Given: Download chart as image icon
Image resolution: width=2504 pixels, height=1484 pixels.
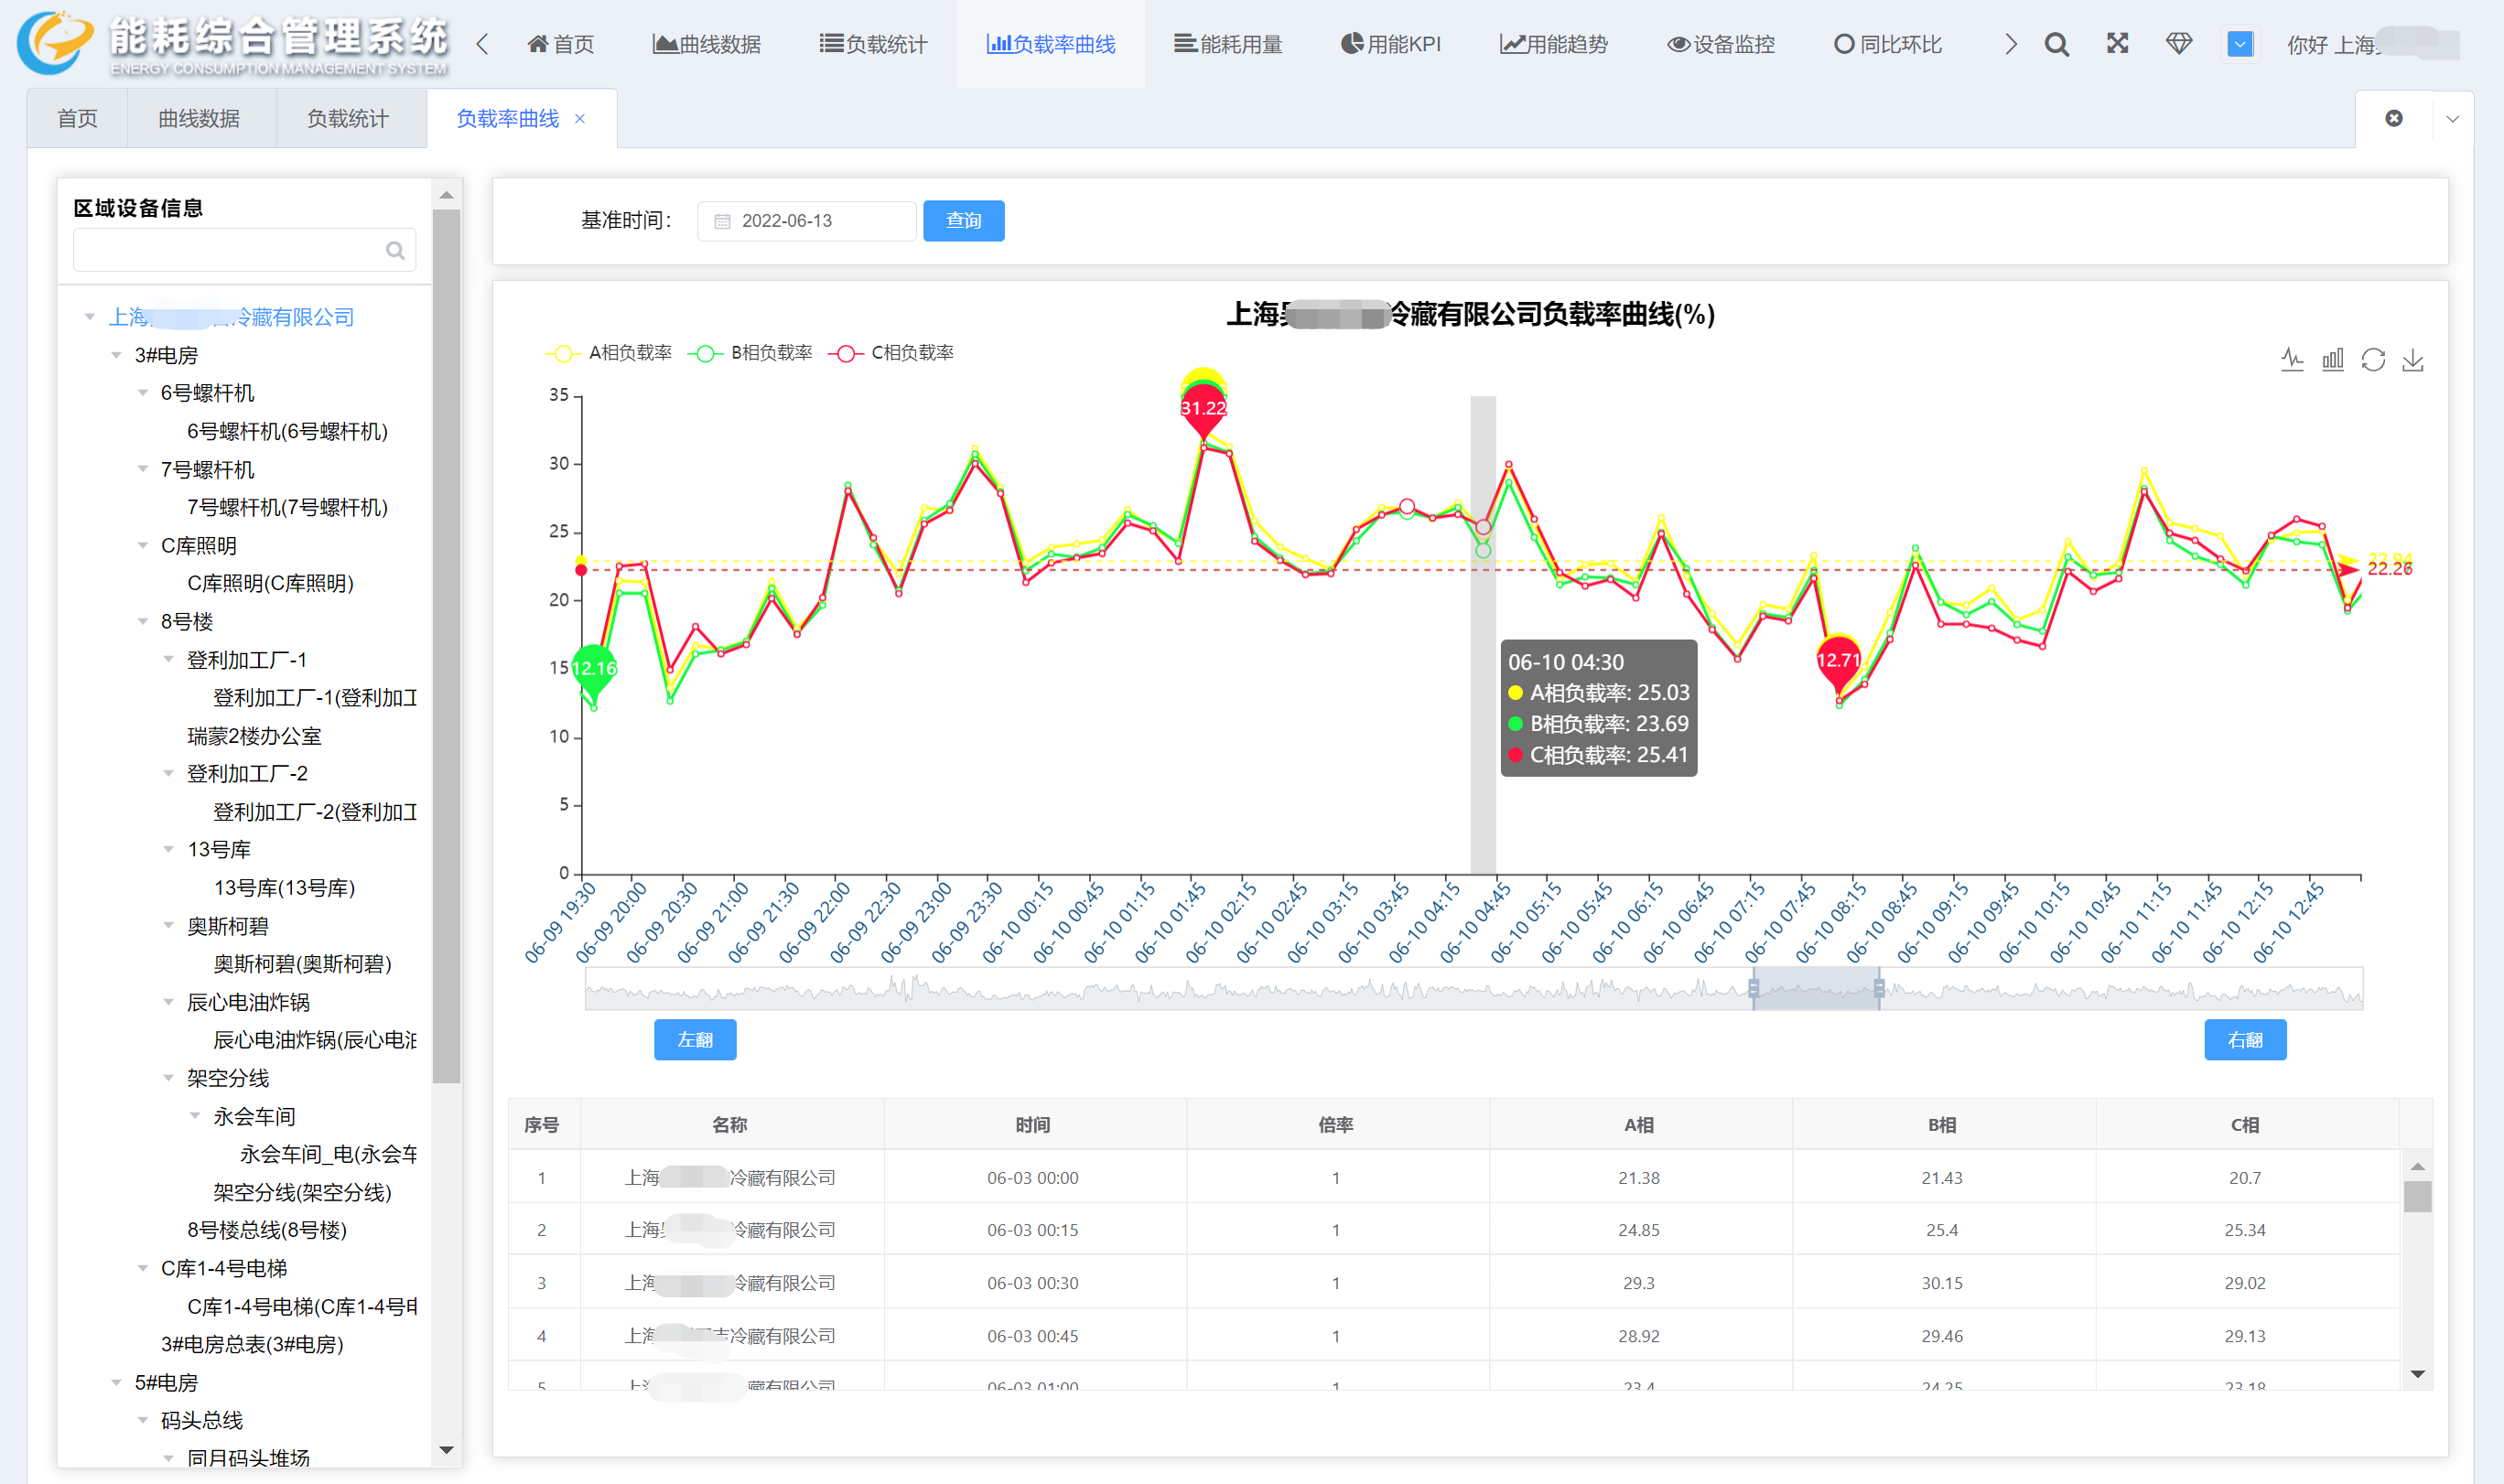Looking at the screenshot, I should [2413, 360].
